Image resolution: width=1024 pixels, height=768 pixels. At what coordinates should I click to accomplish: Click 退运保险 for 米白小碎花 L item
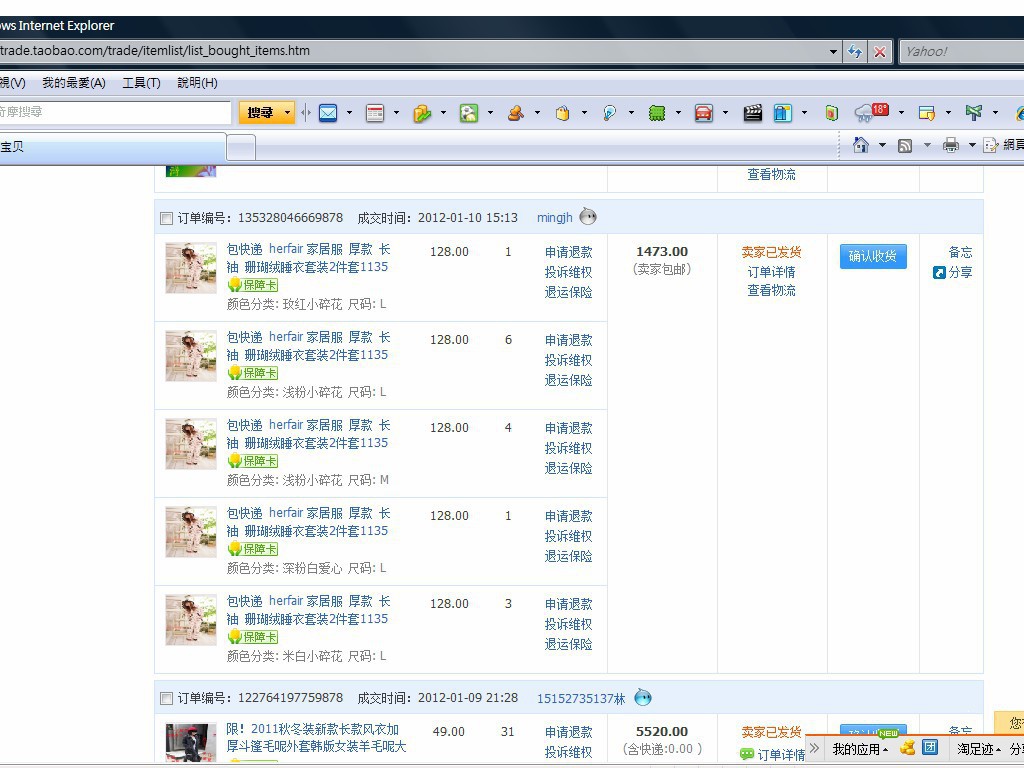pos(568,645)
